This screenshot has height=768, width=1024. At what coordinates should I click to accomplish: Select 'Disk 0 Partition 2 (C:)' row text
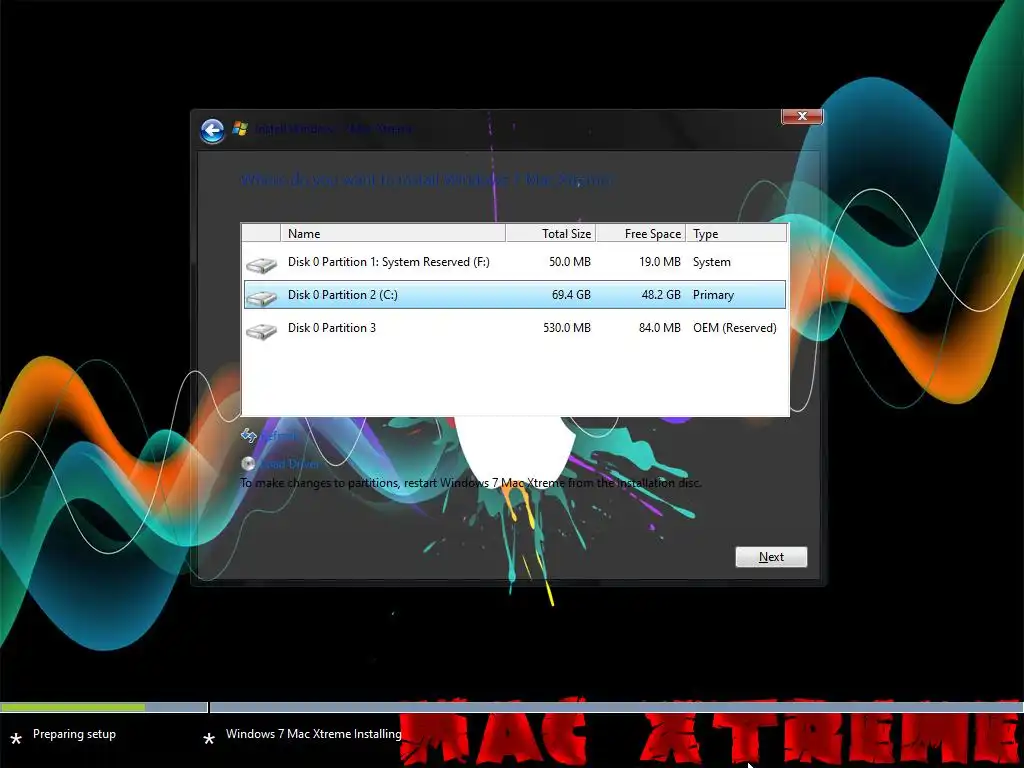coord(343,295)
